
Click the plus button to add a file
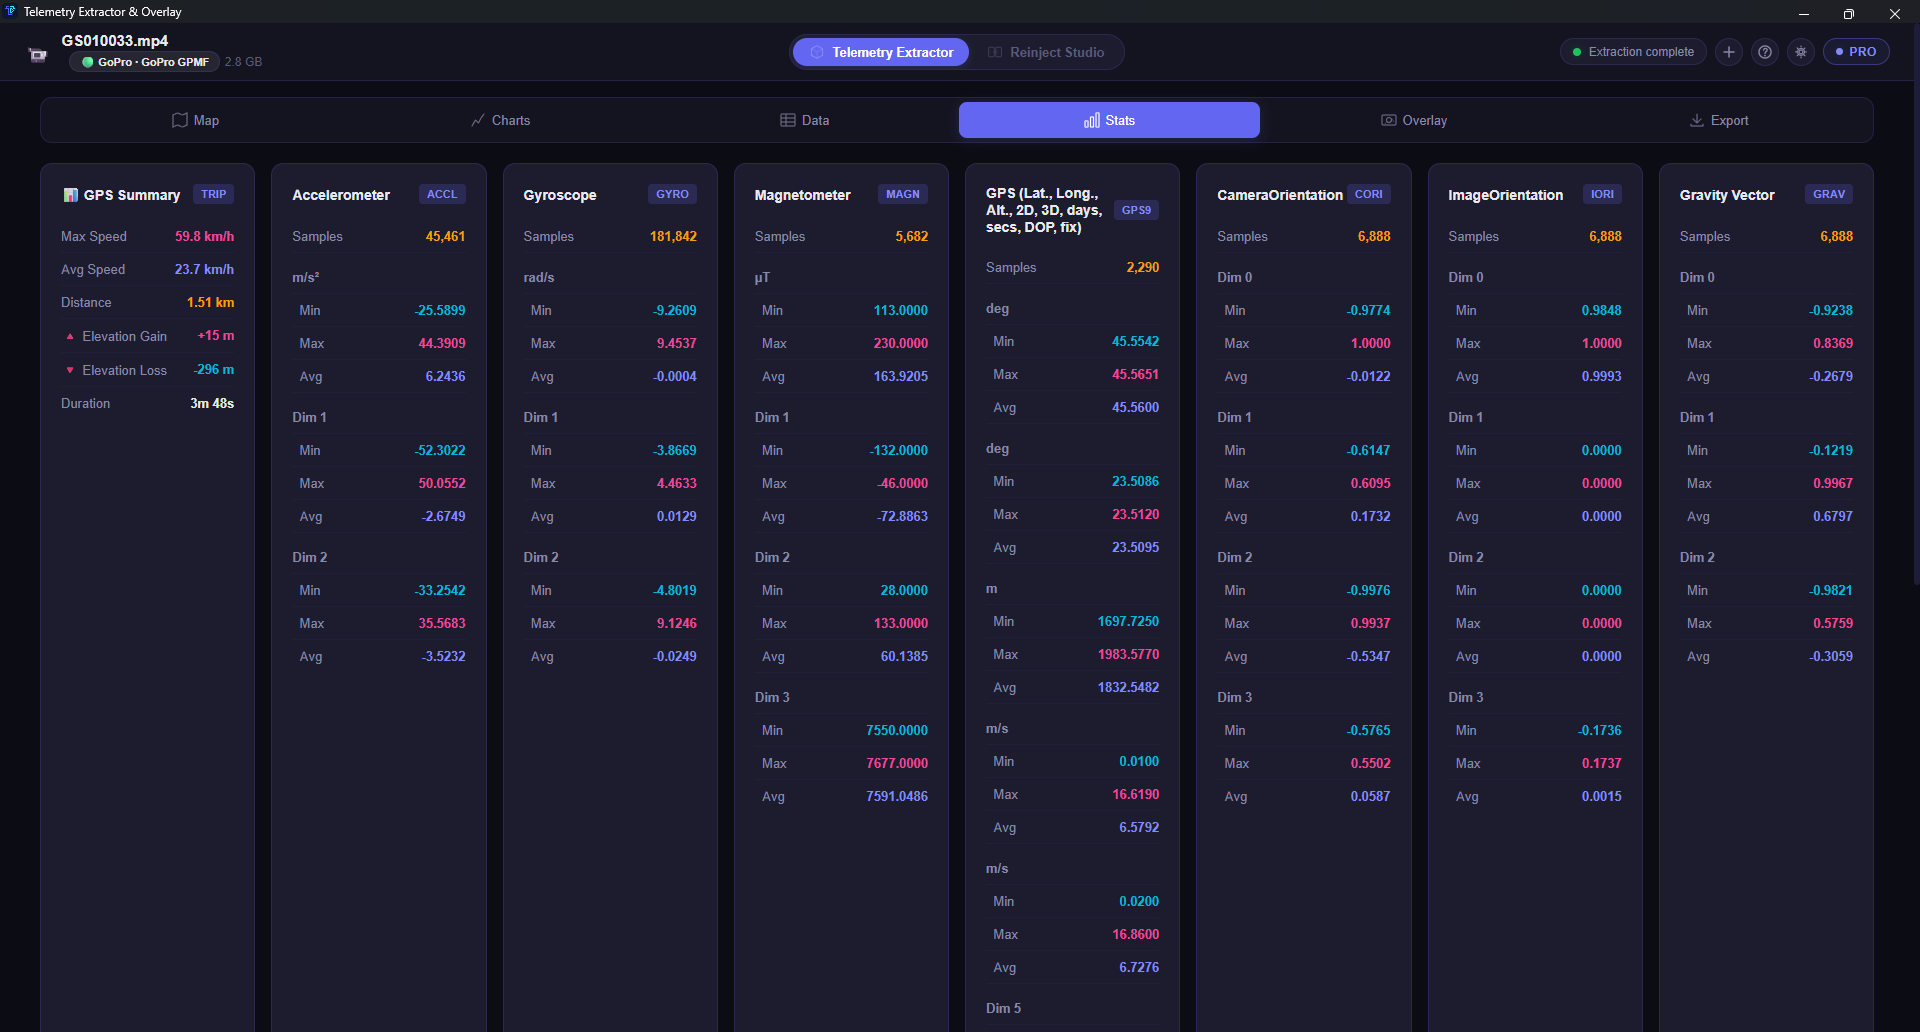pos(1728,52)
